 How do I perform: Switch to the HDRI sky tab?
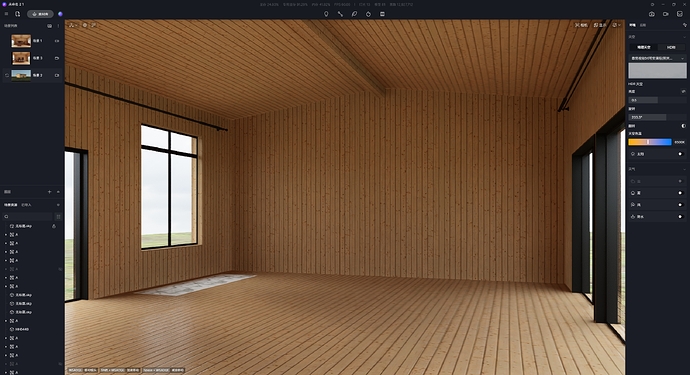671,47
